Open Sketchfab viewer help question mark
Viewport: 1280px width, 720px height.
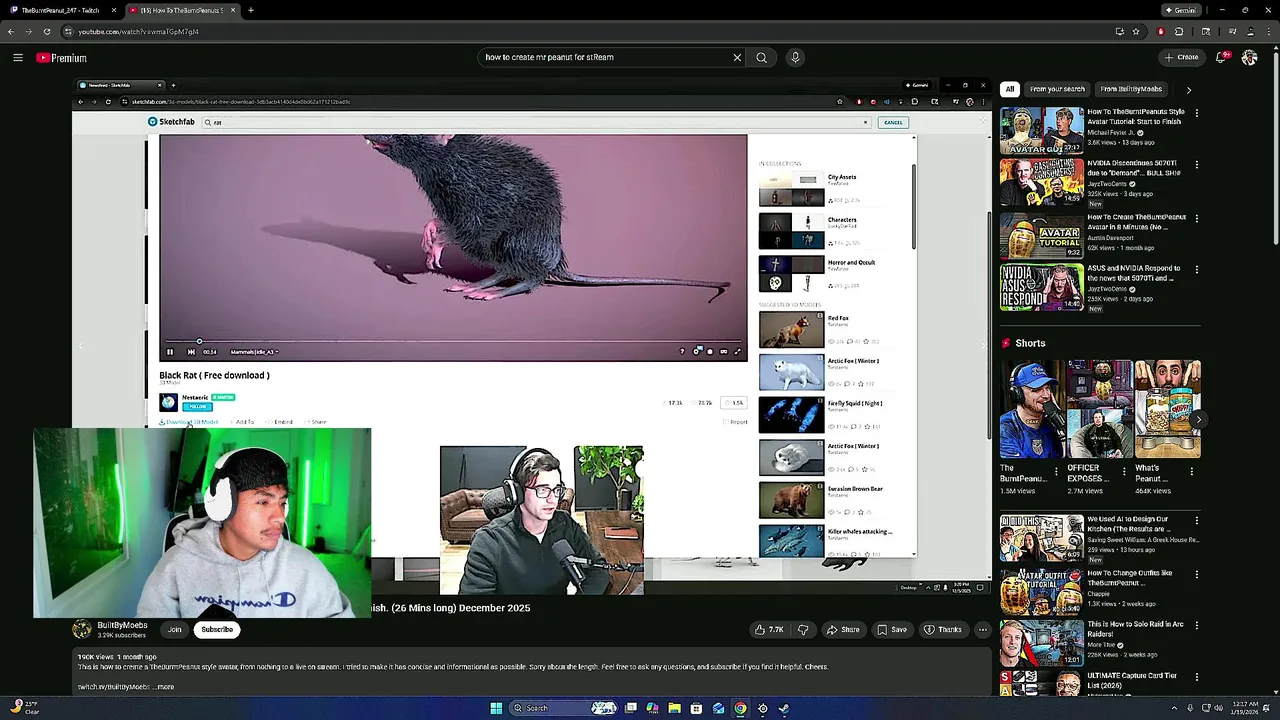click(682, 352)
